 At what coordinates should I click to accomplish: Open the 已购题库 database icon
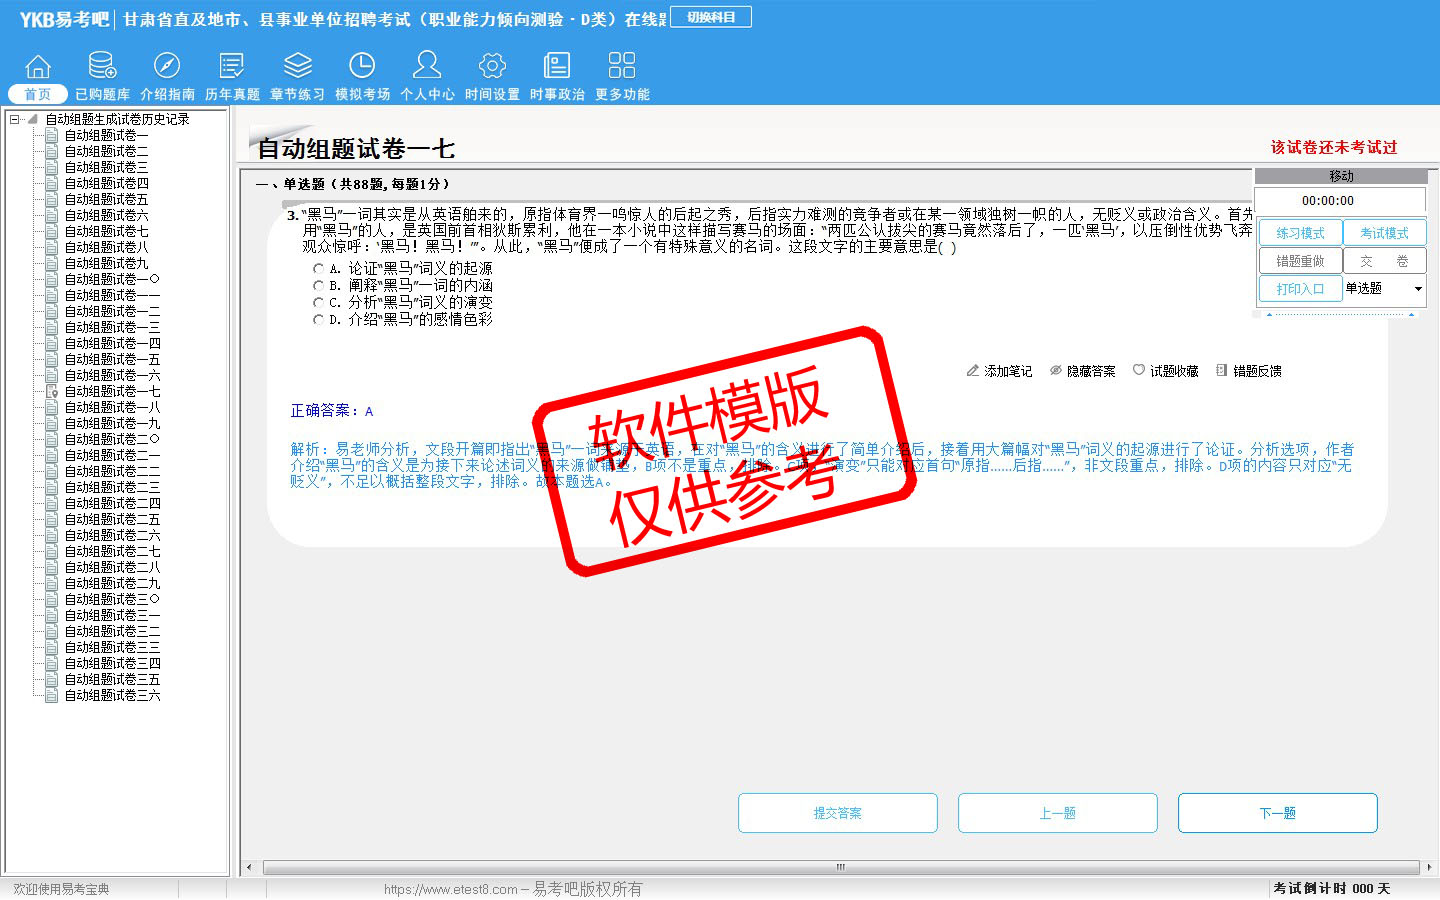tap(102, 67)
